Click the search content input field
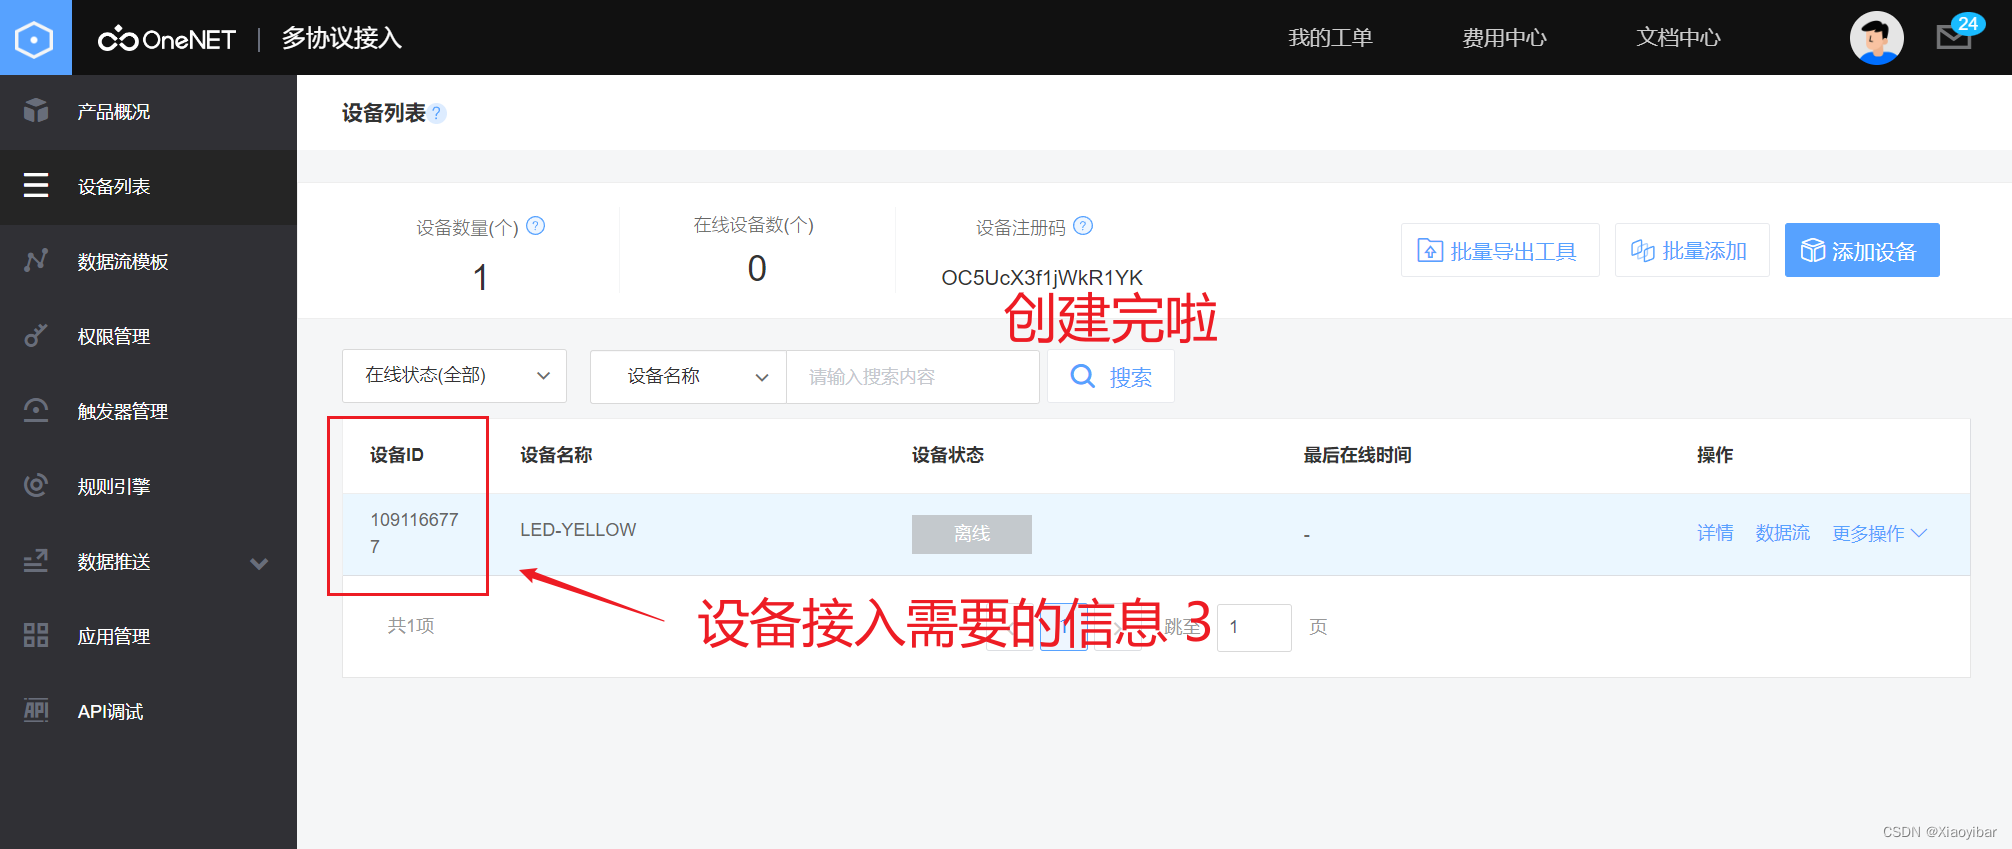This screenshot has height=849, width=2012. tap(912, 377)
